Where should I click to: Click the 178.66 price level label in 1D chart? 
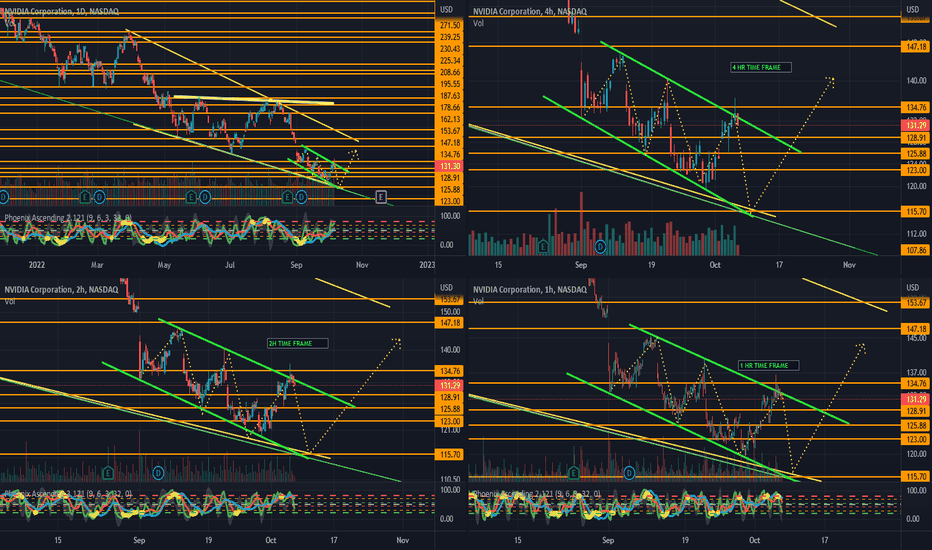(450, 108)
